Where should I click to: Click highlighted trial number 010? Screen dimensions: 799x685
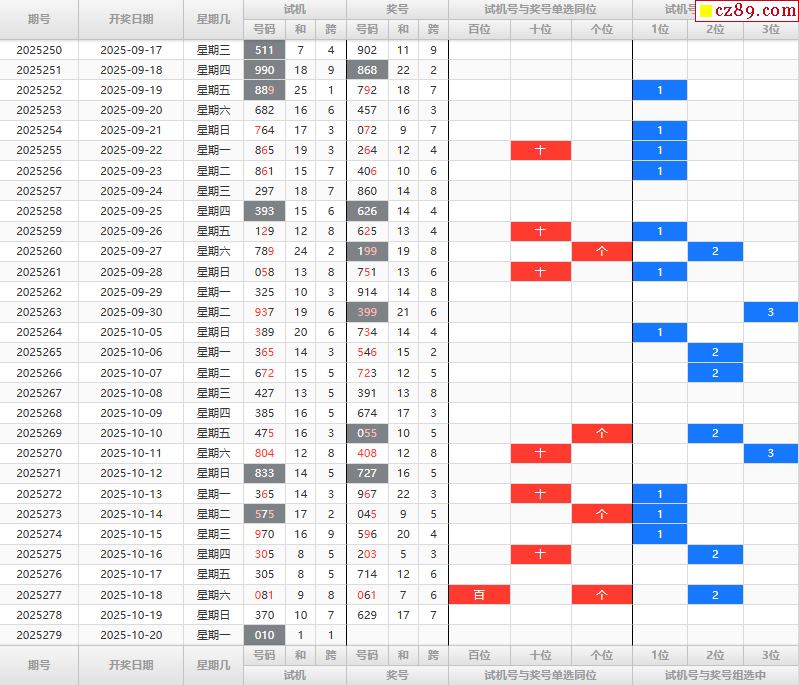pyautogui.click(x=264, y=635)
